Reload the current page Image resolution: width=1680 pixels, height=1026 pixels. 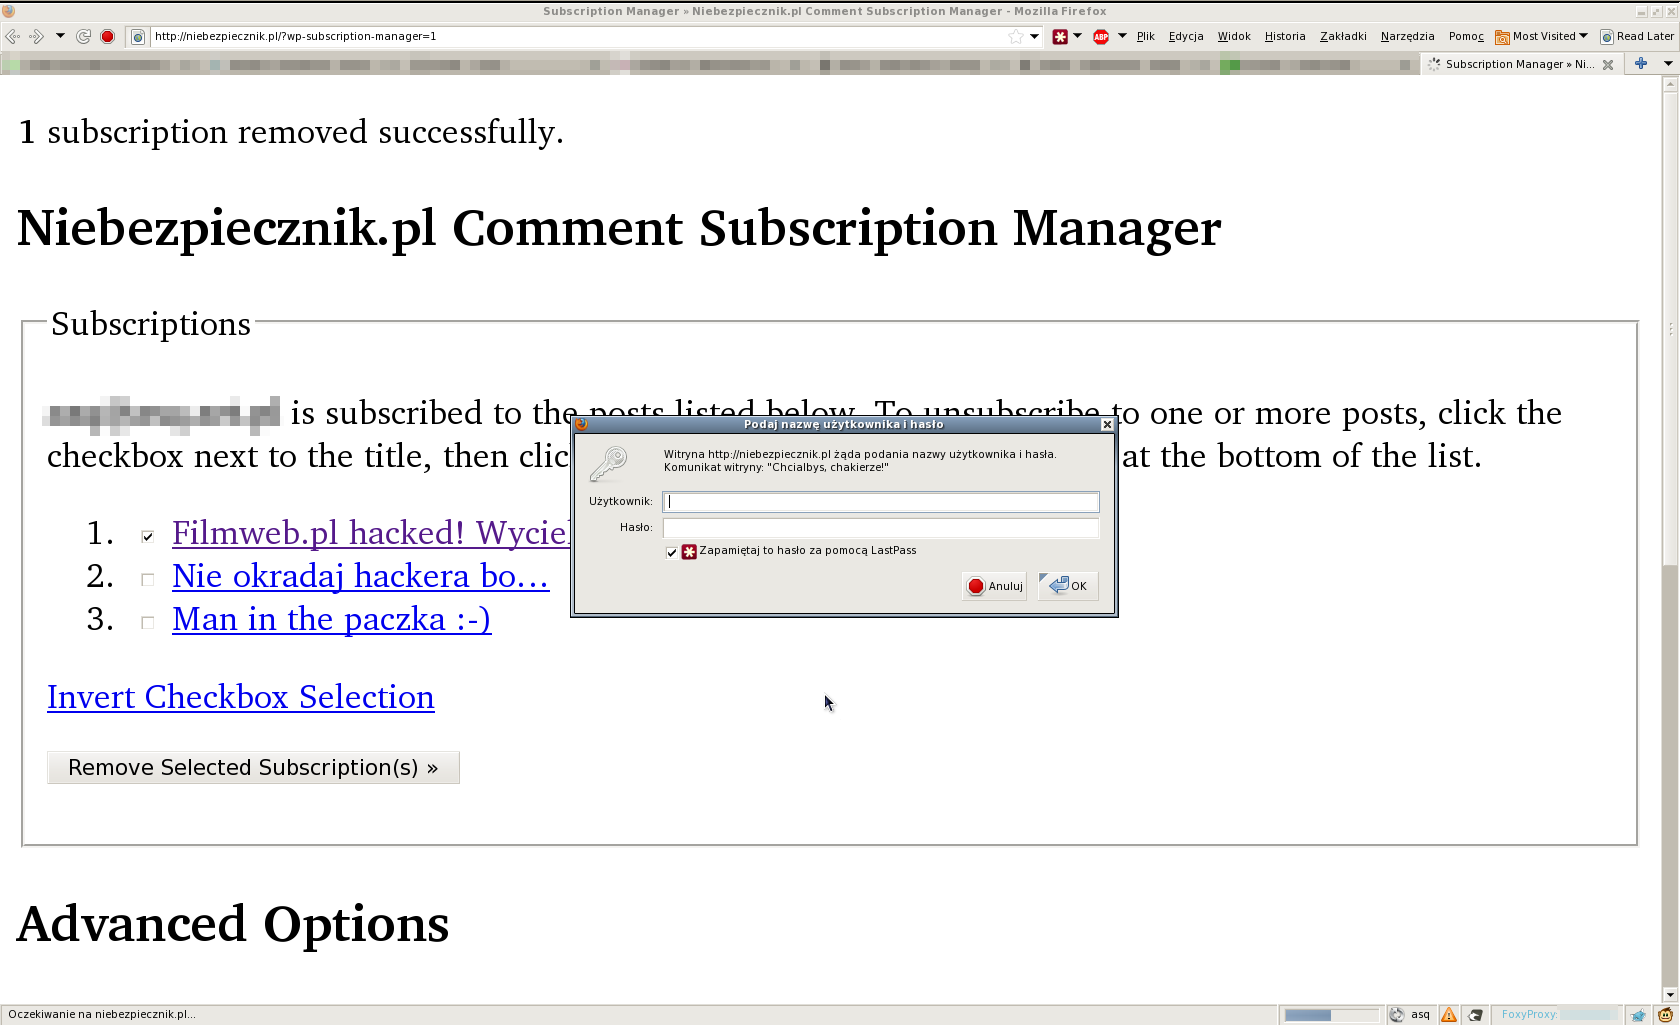(x=83, y=36)
